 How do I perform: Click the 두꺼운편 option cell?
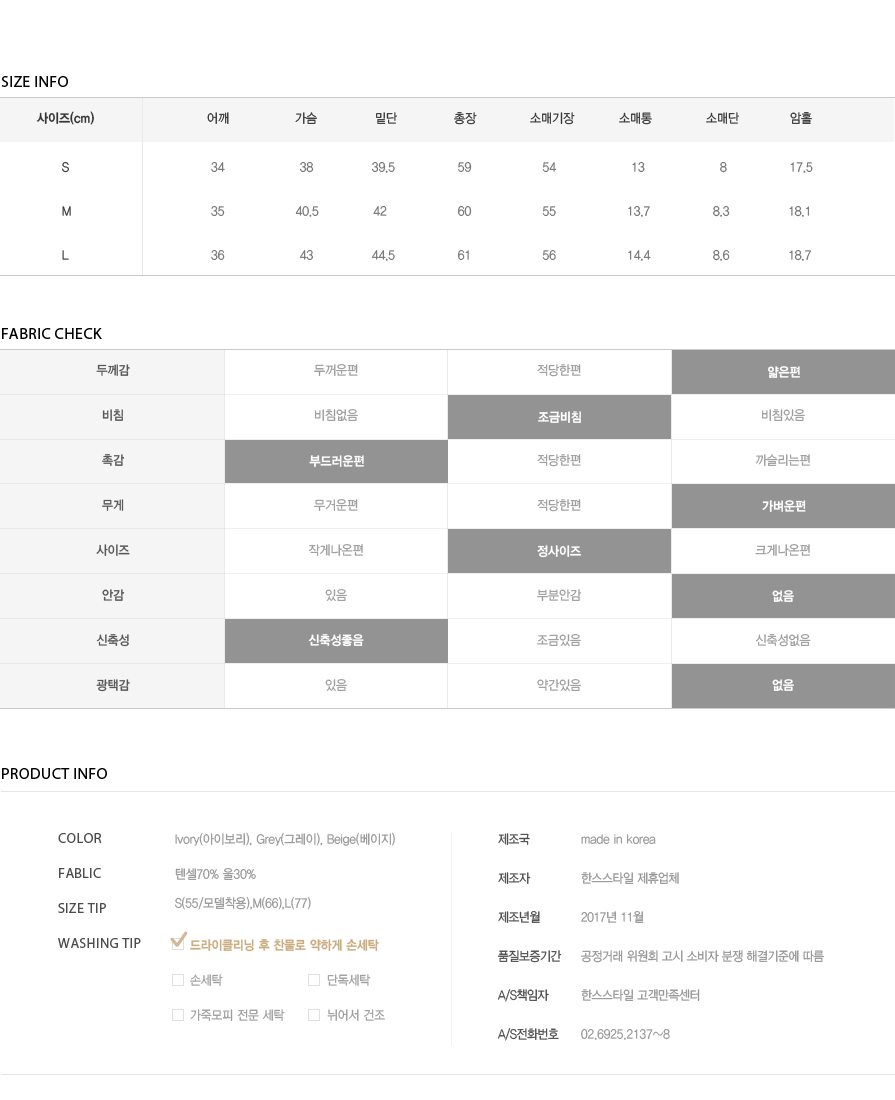click(x=336, y=370)
